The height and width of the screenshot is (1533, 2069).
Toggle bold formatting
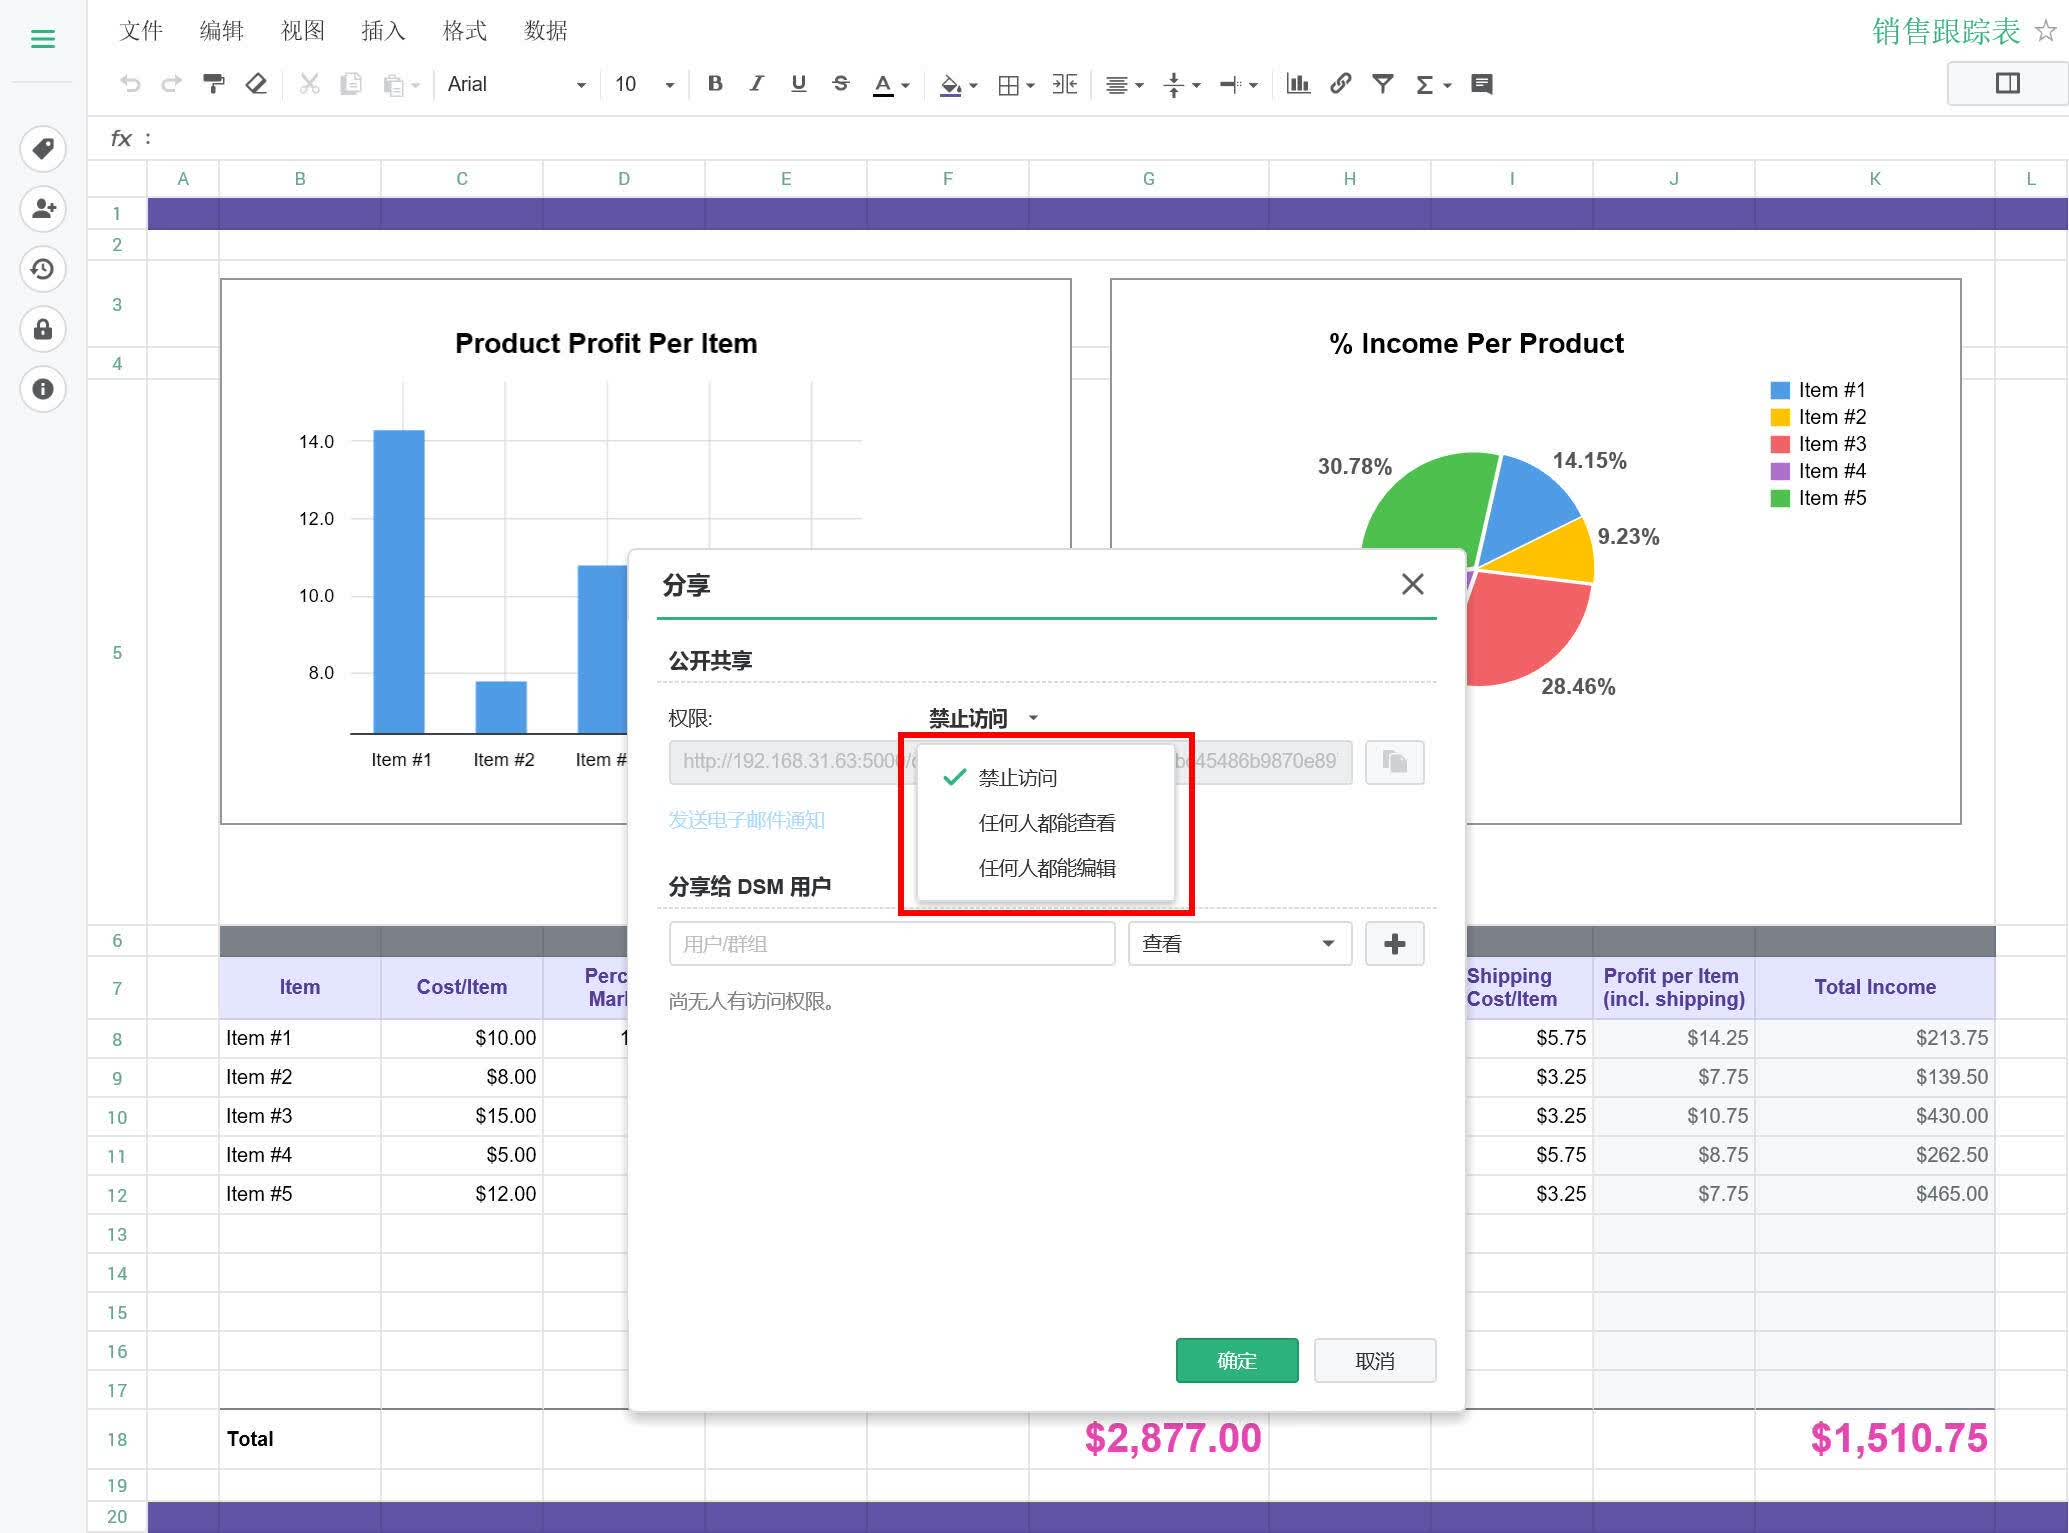click(715, 84)
